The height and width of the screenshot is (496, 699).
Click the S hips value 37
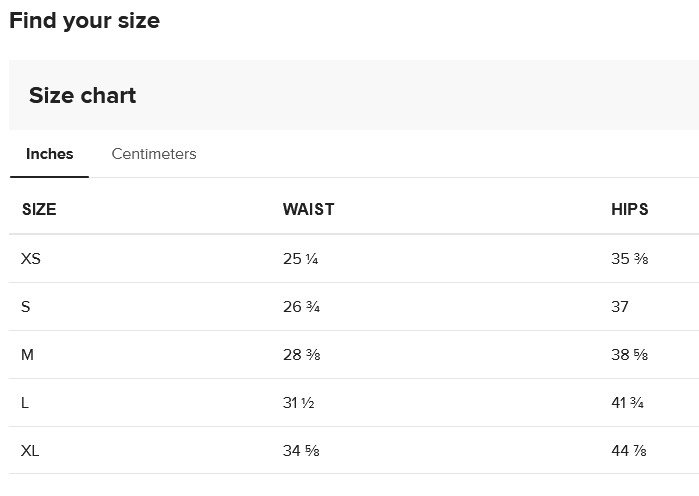click(620, 307)
